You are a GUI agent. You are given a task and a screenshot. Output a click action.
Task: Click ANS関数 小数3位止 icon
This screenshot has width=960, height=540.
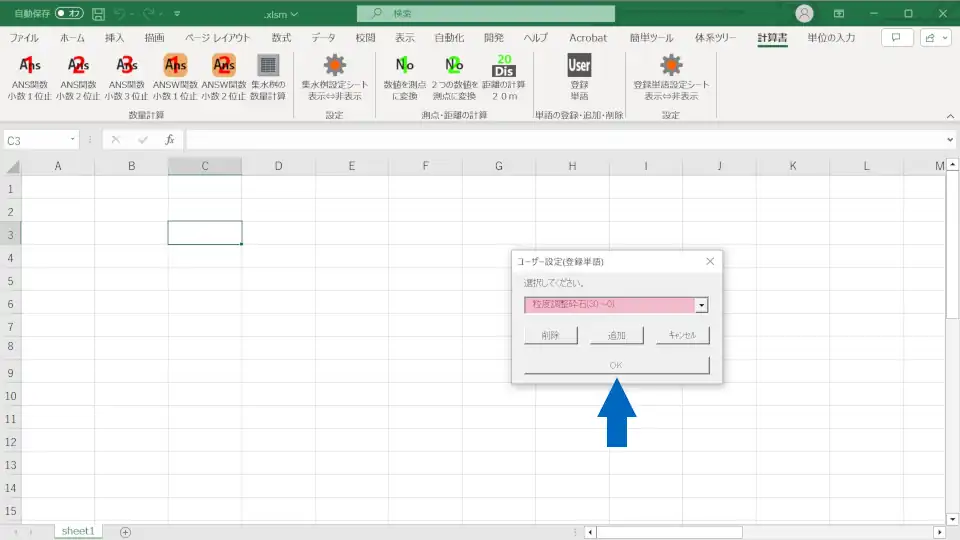coord(127,65)
